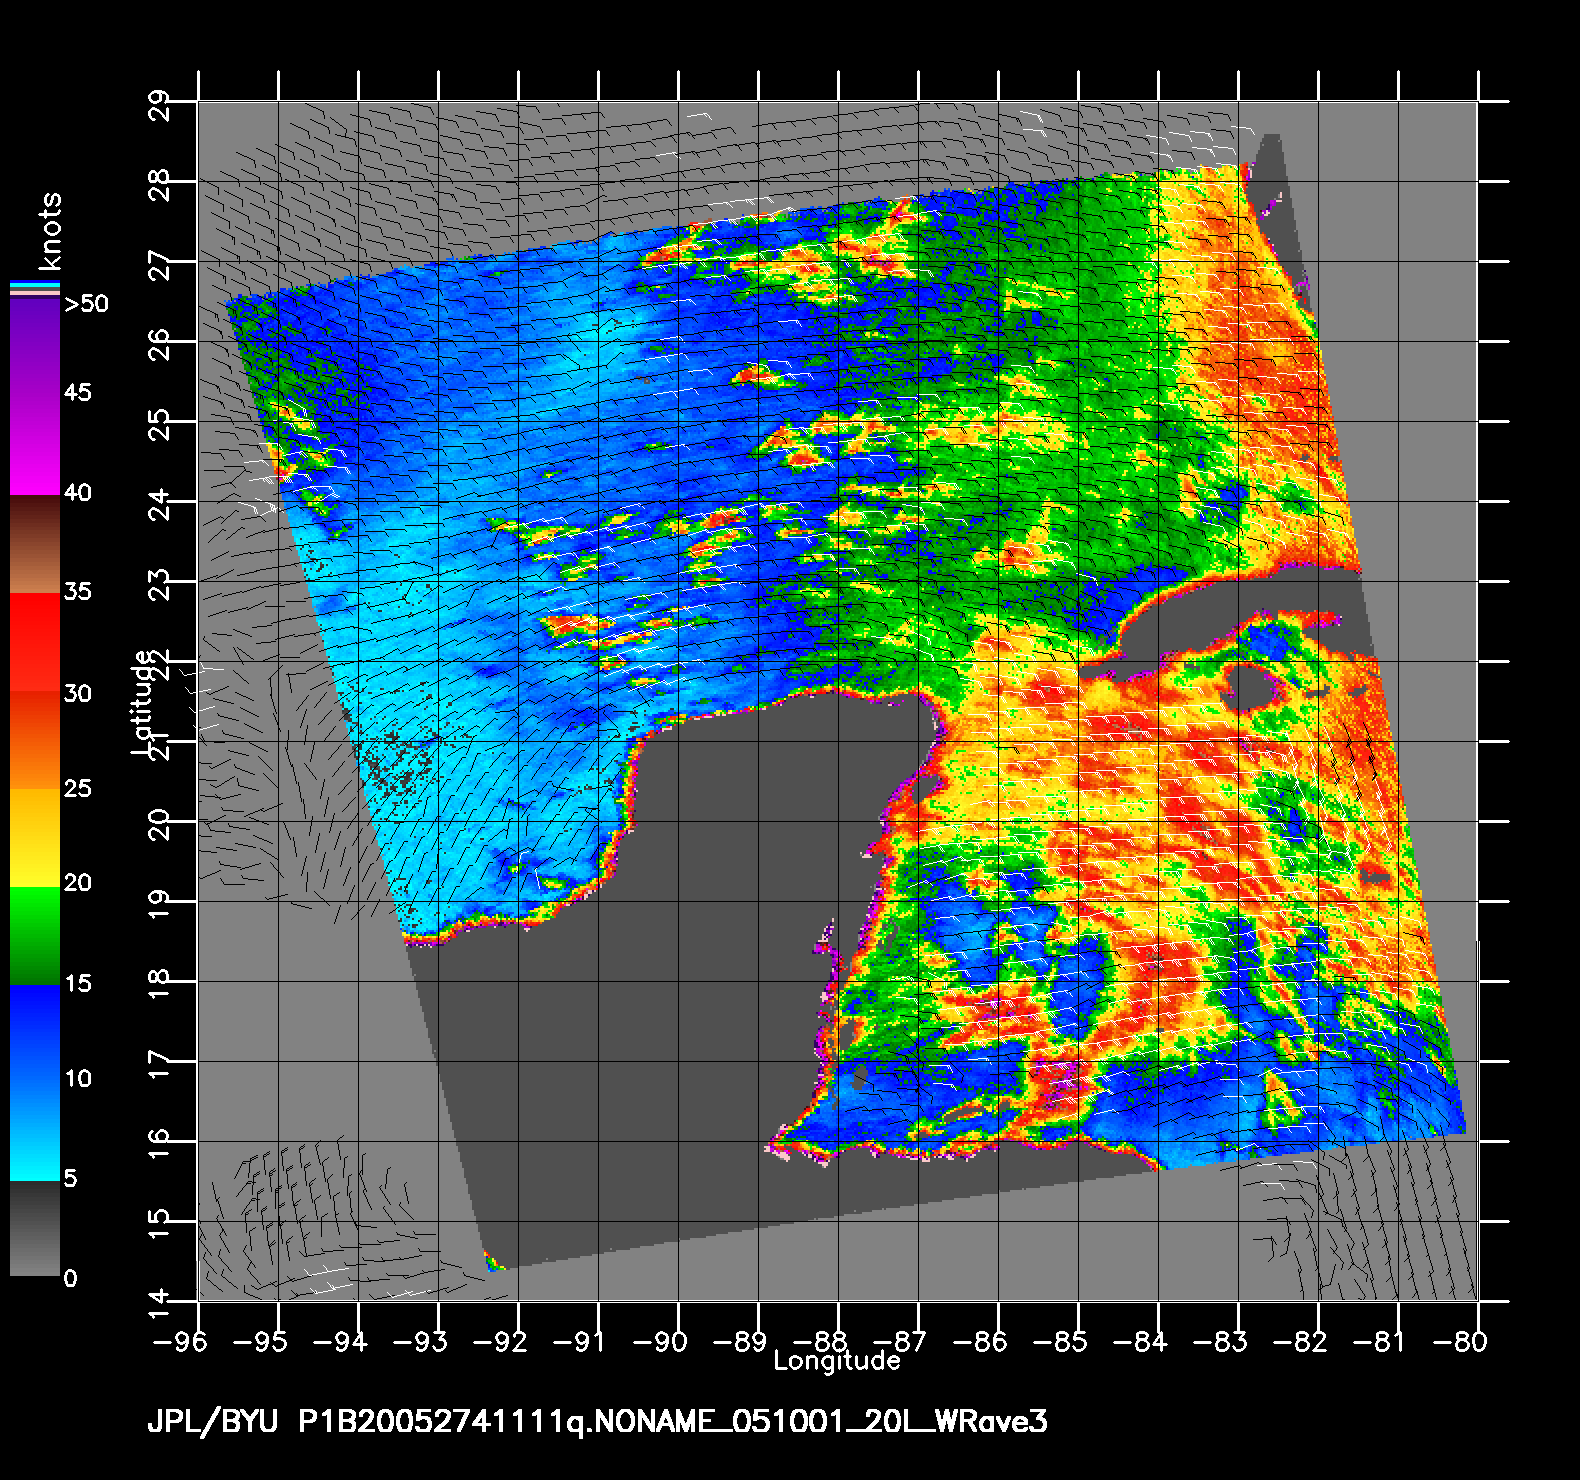Click the latitude tick label '28'

click(160, 184)
